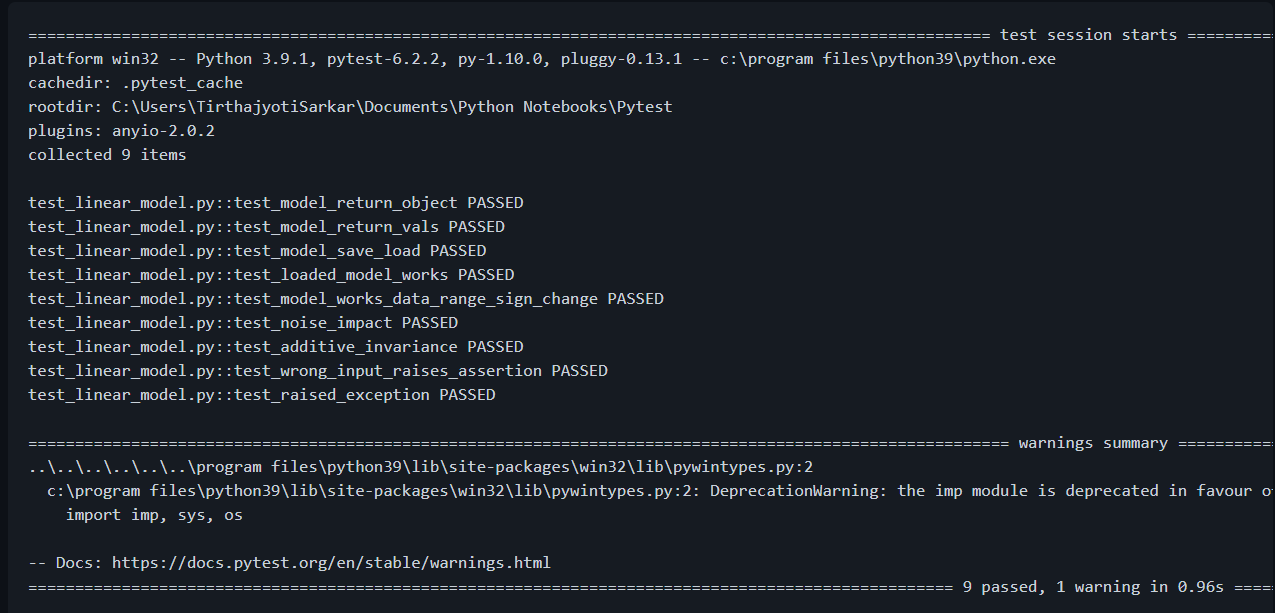
Task: Click the test_additive_invariance test line
Action: [x=275, y=347]
